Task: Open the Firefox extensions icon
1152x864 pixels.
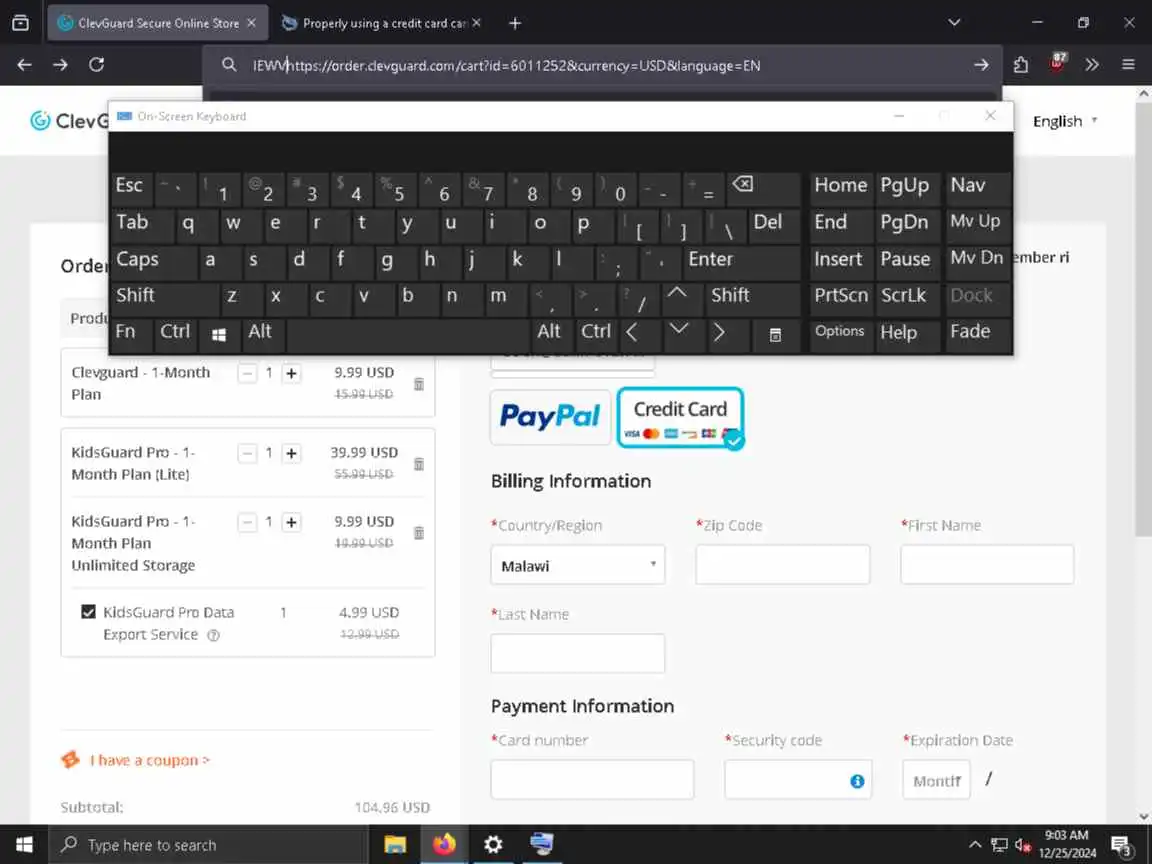Action: pyautogui.click(x=1020, y=65)
